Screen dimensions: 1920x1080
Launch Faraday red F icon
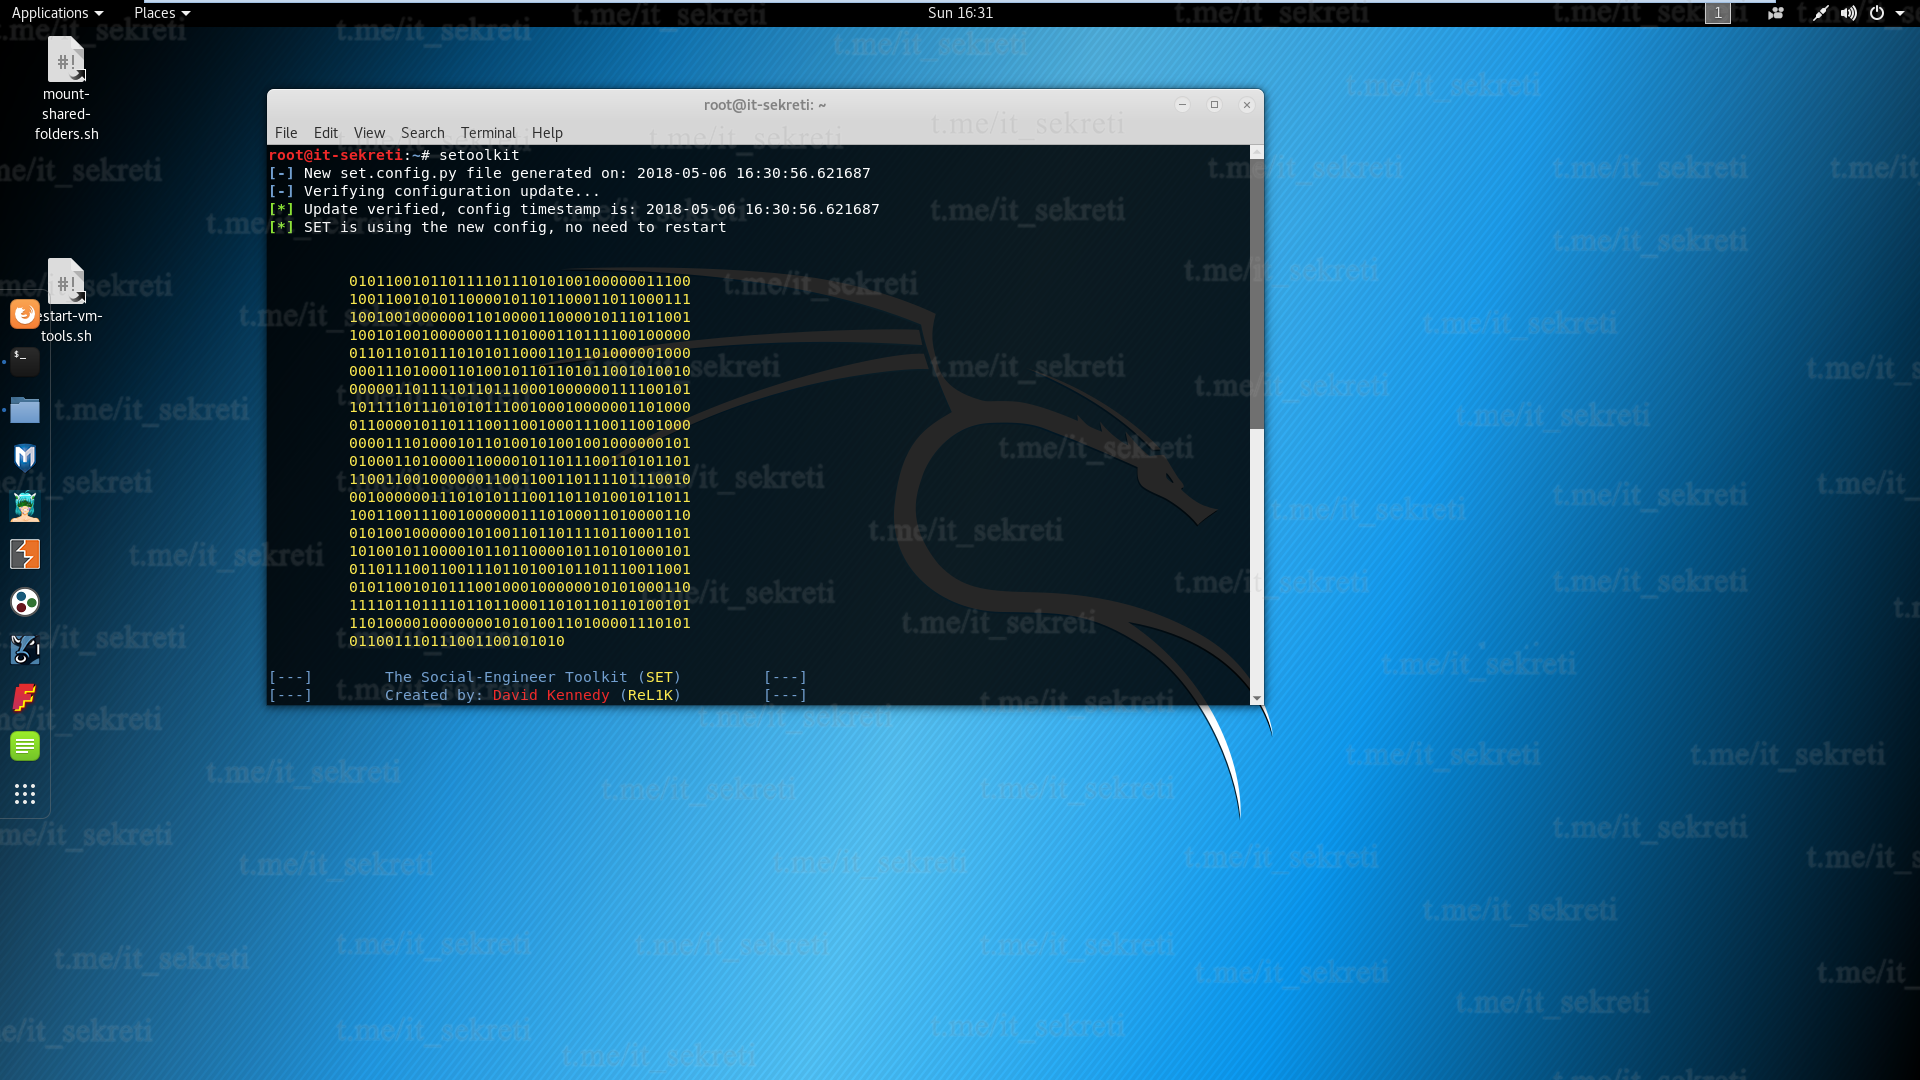(25, 698)
